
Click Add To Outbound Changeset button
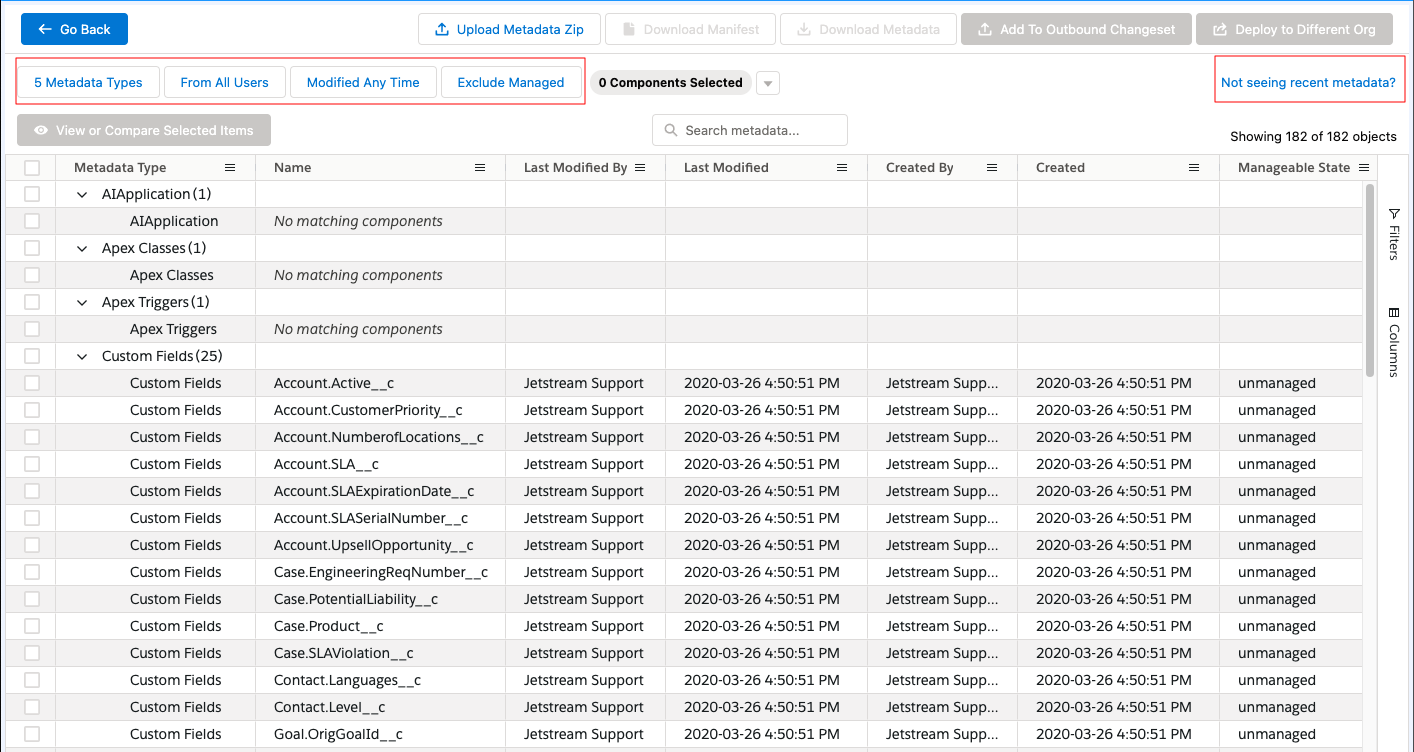[1076, 29]
